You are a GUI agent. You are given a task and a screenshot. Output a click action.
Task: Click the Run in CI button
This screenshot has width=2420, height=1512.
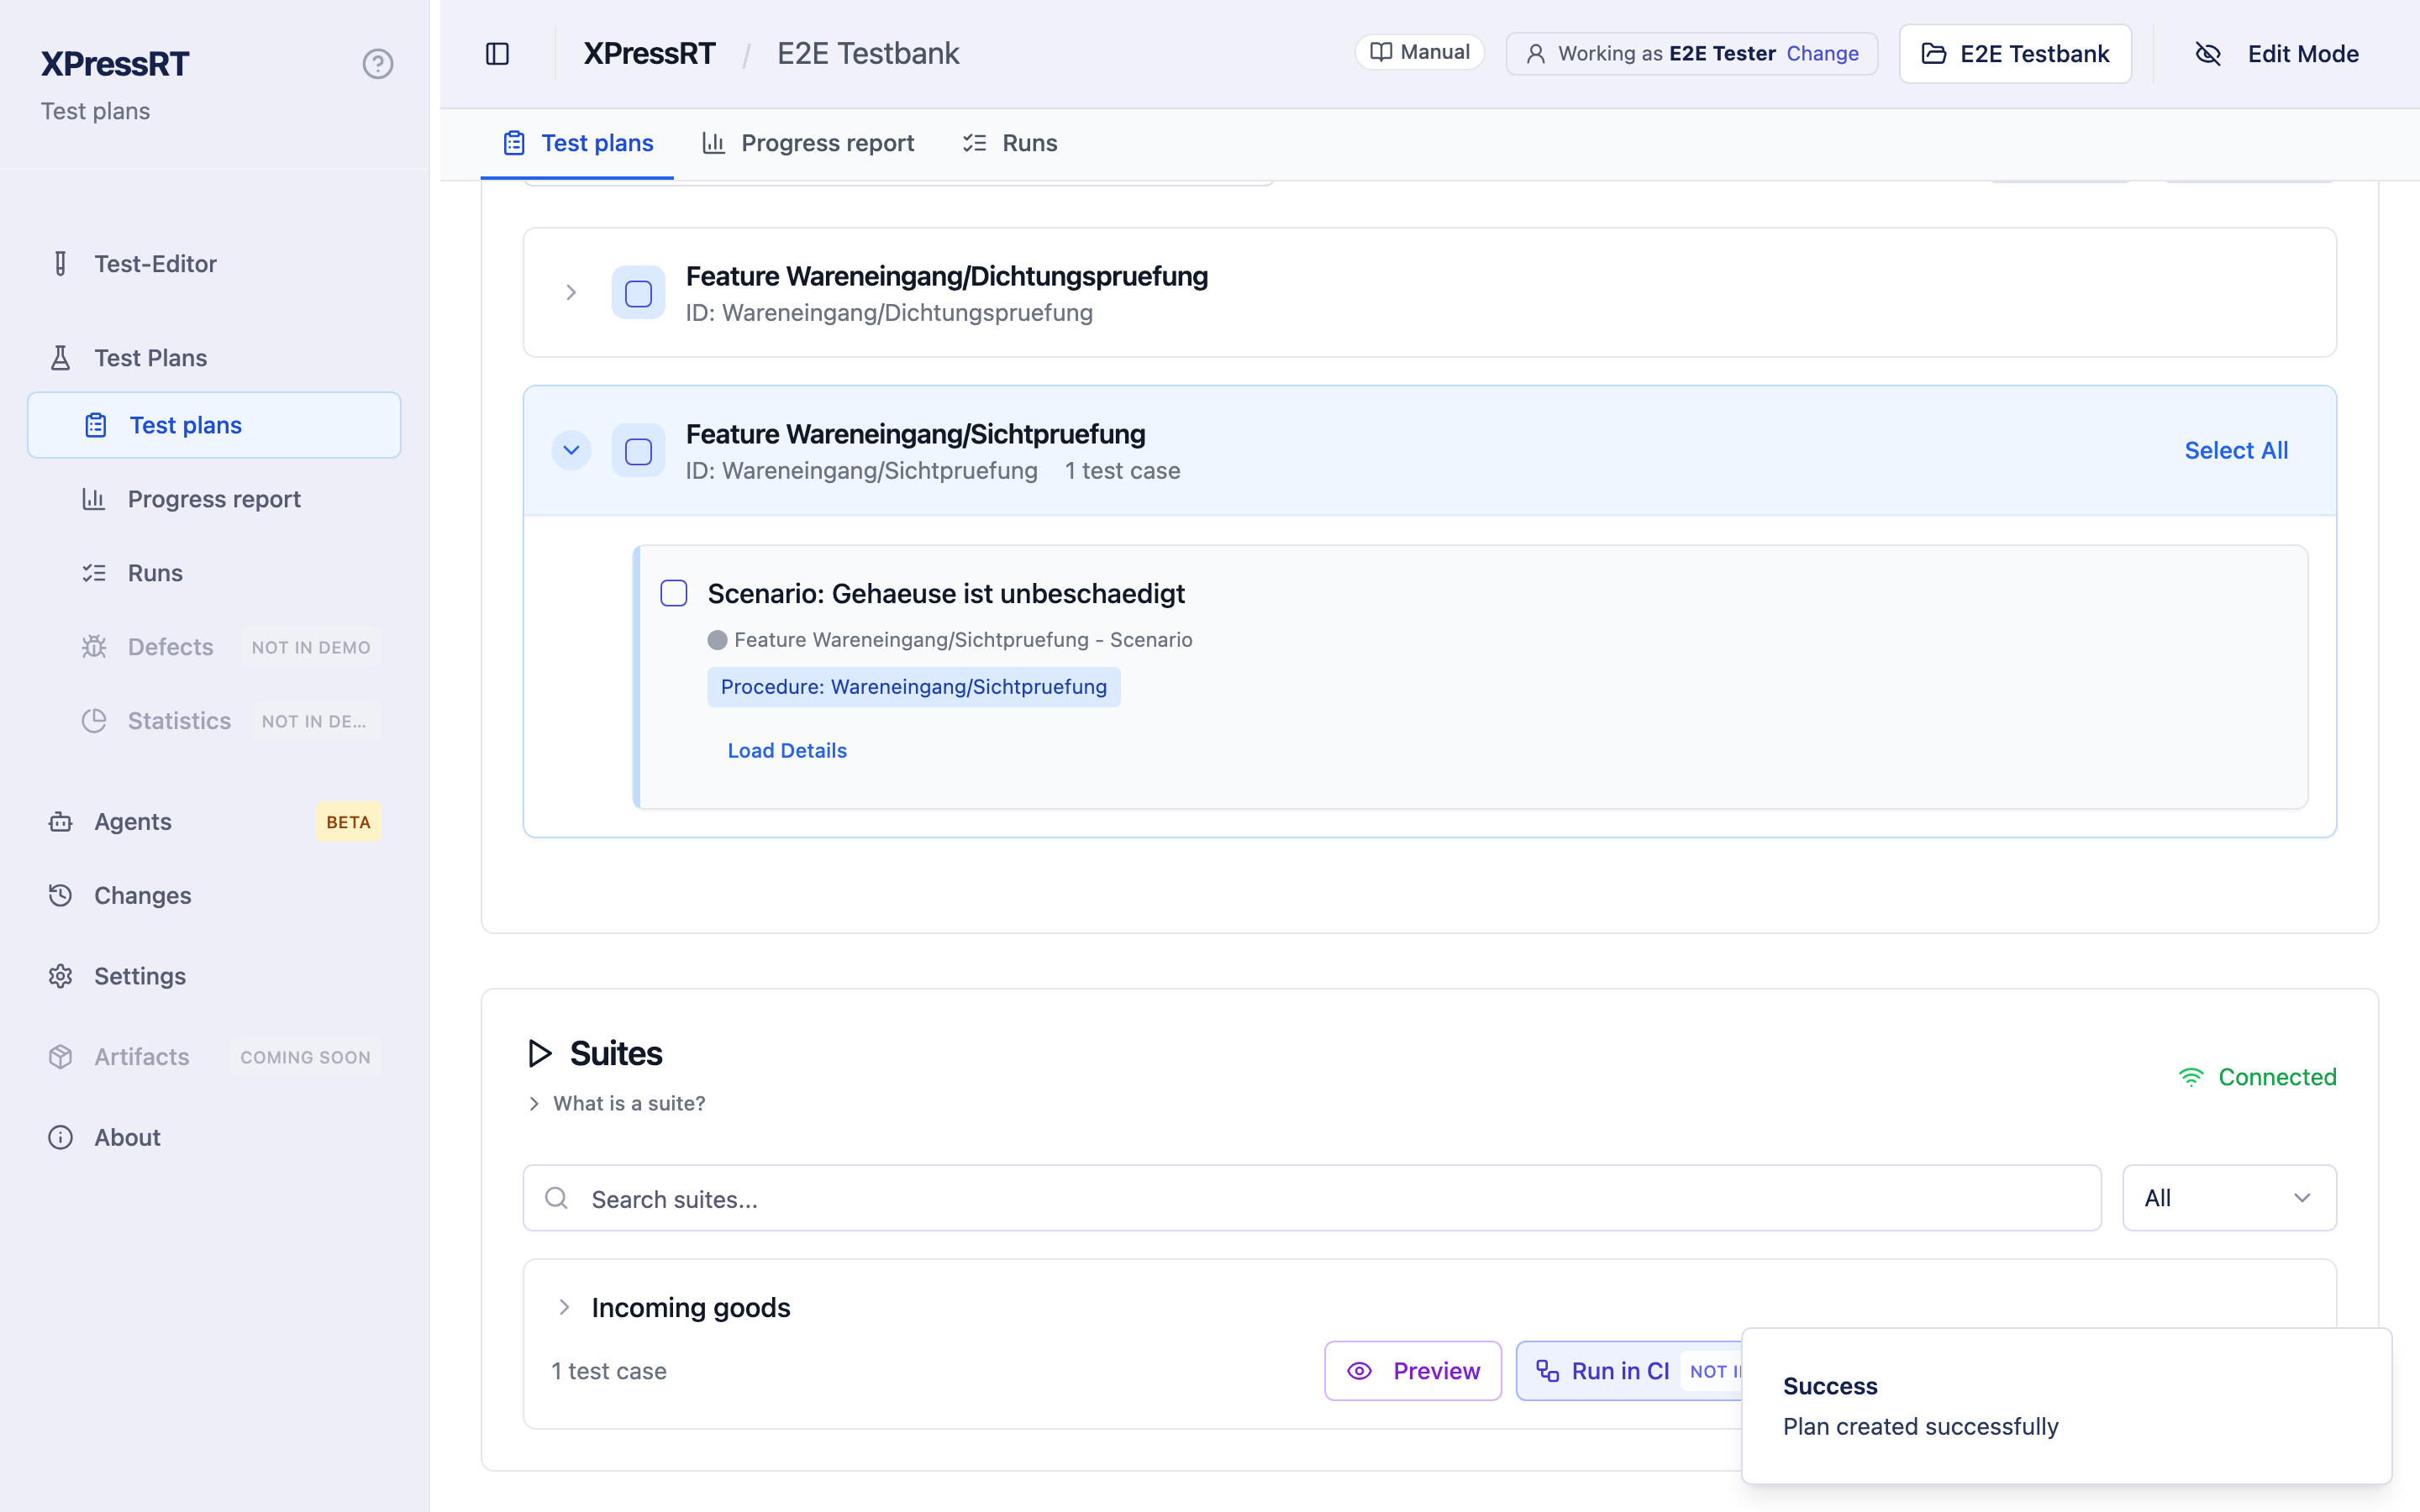coord(1630,1371)
